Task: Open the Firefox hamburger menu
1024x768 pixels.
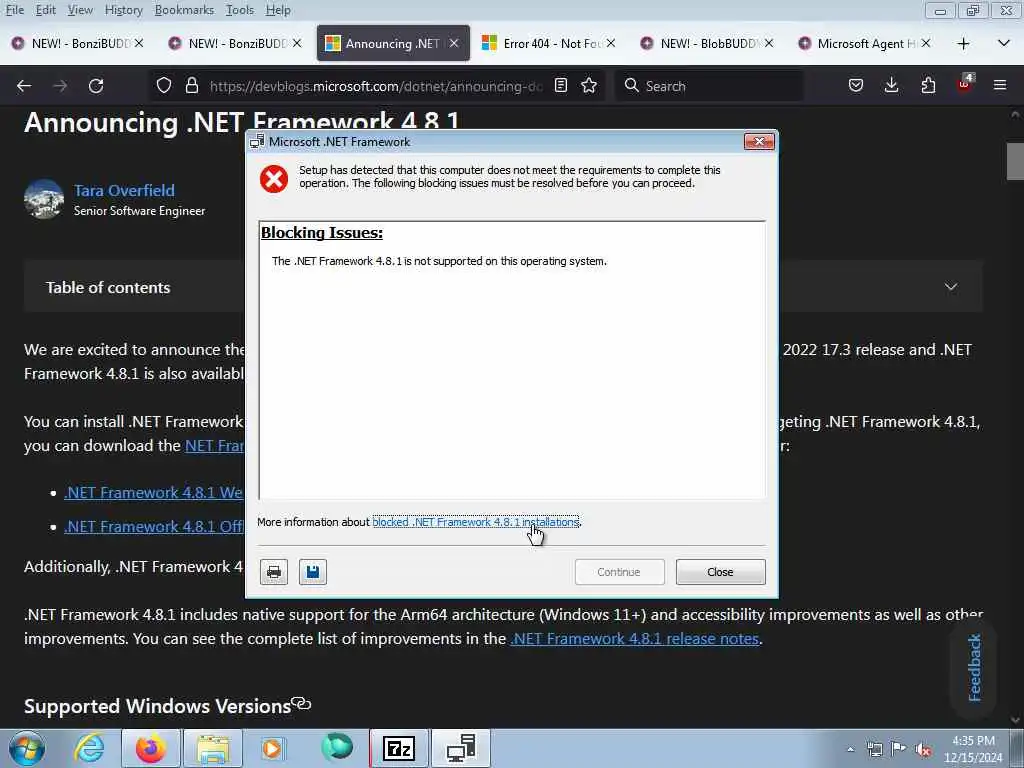Action: pos(1000,86)
